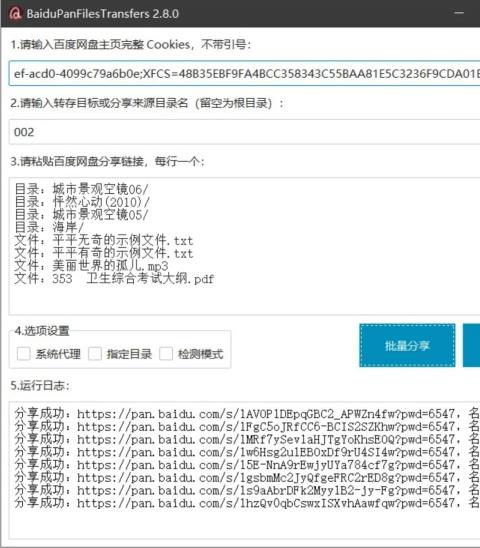This screenshot has height=548, width=480.
Task: Select the line 目录：海岸/
Action: tap(49, 227)
